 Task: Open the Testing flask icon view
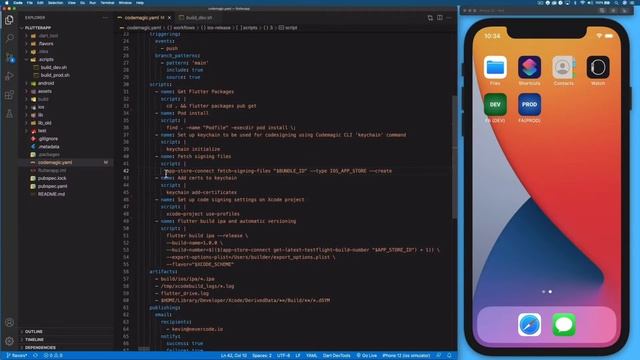[9, 114]
